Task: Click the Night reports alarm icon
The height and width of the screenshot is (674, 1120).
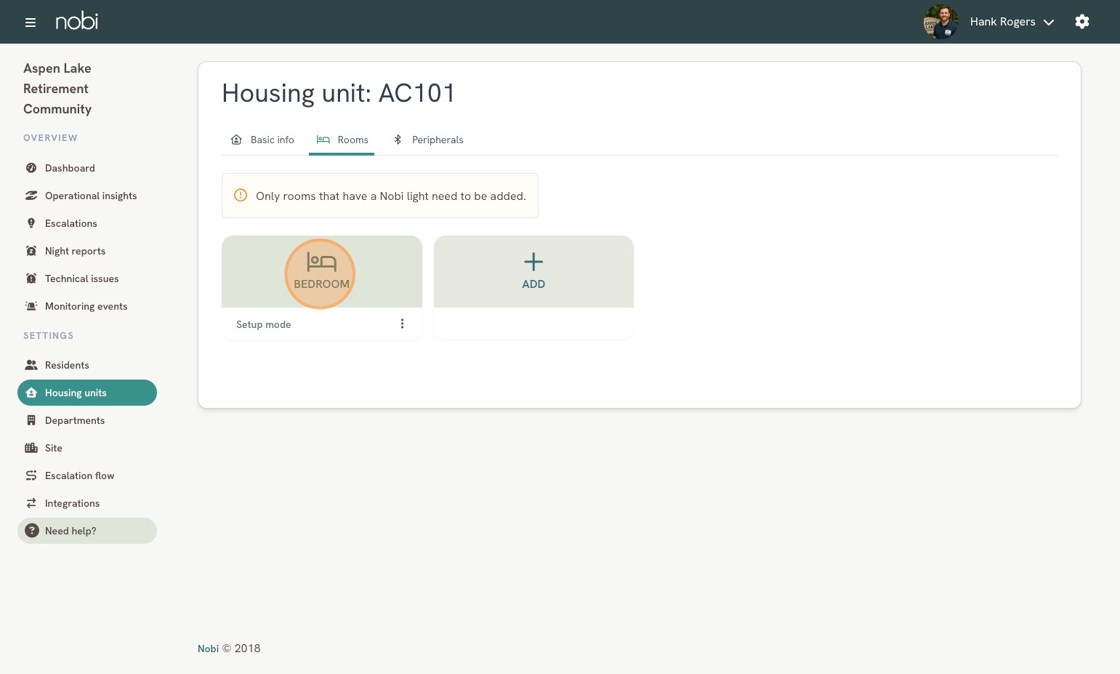Action: (x=31, y=251)
